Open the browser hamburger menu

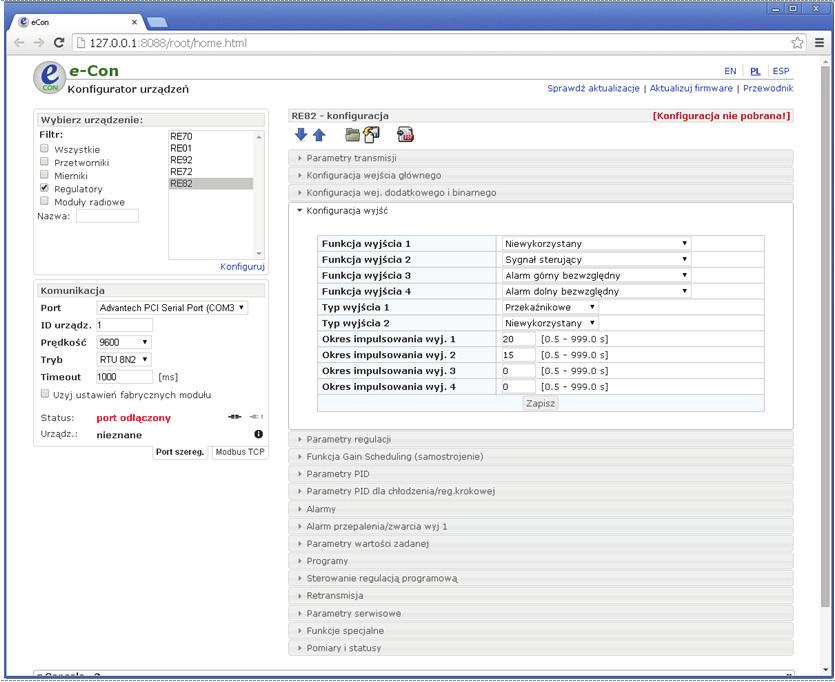click(x=820, y=43)
